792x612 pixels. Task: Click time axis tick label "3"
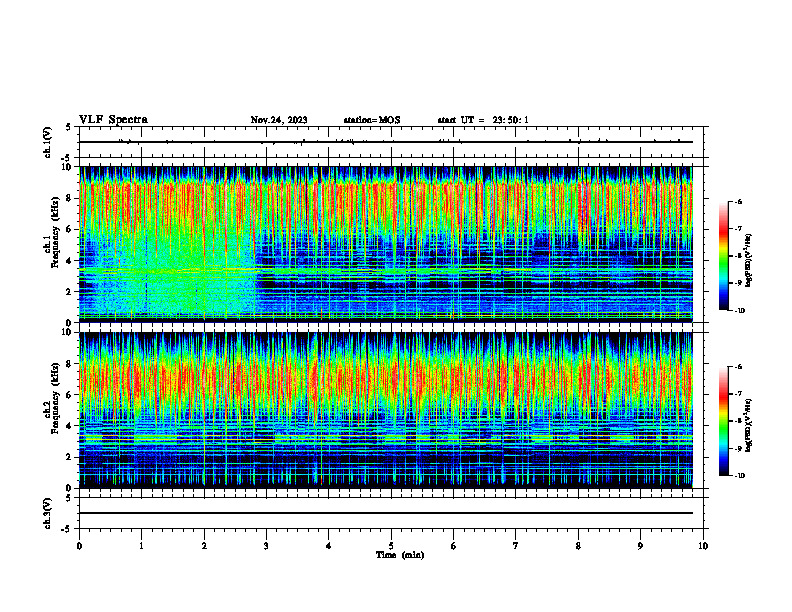coord(266,546)
